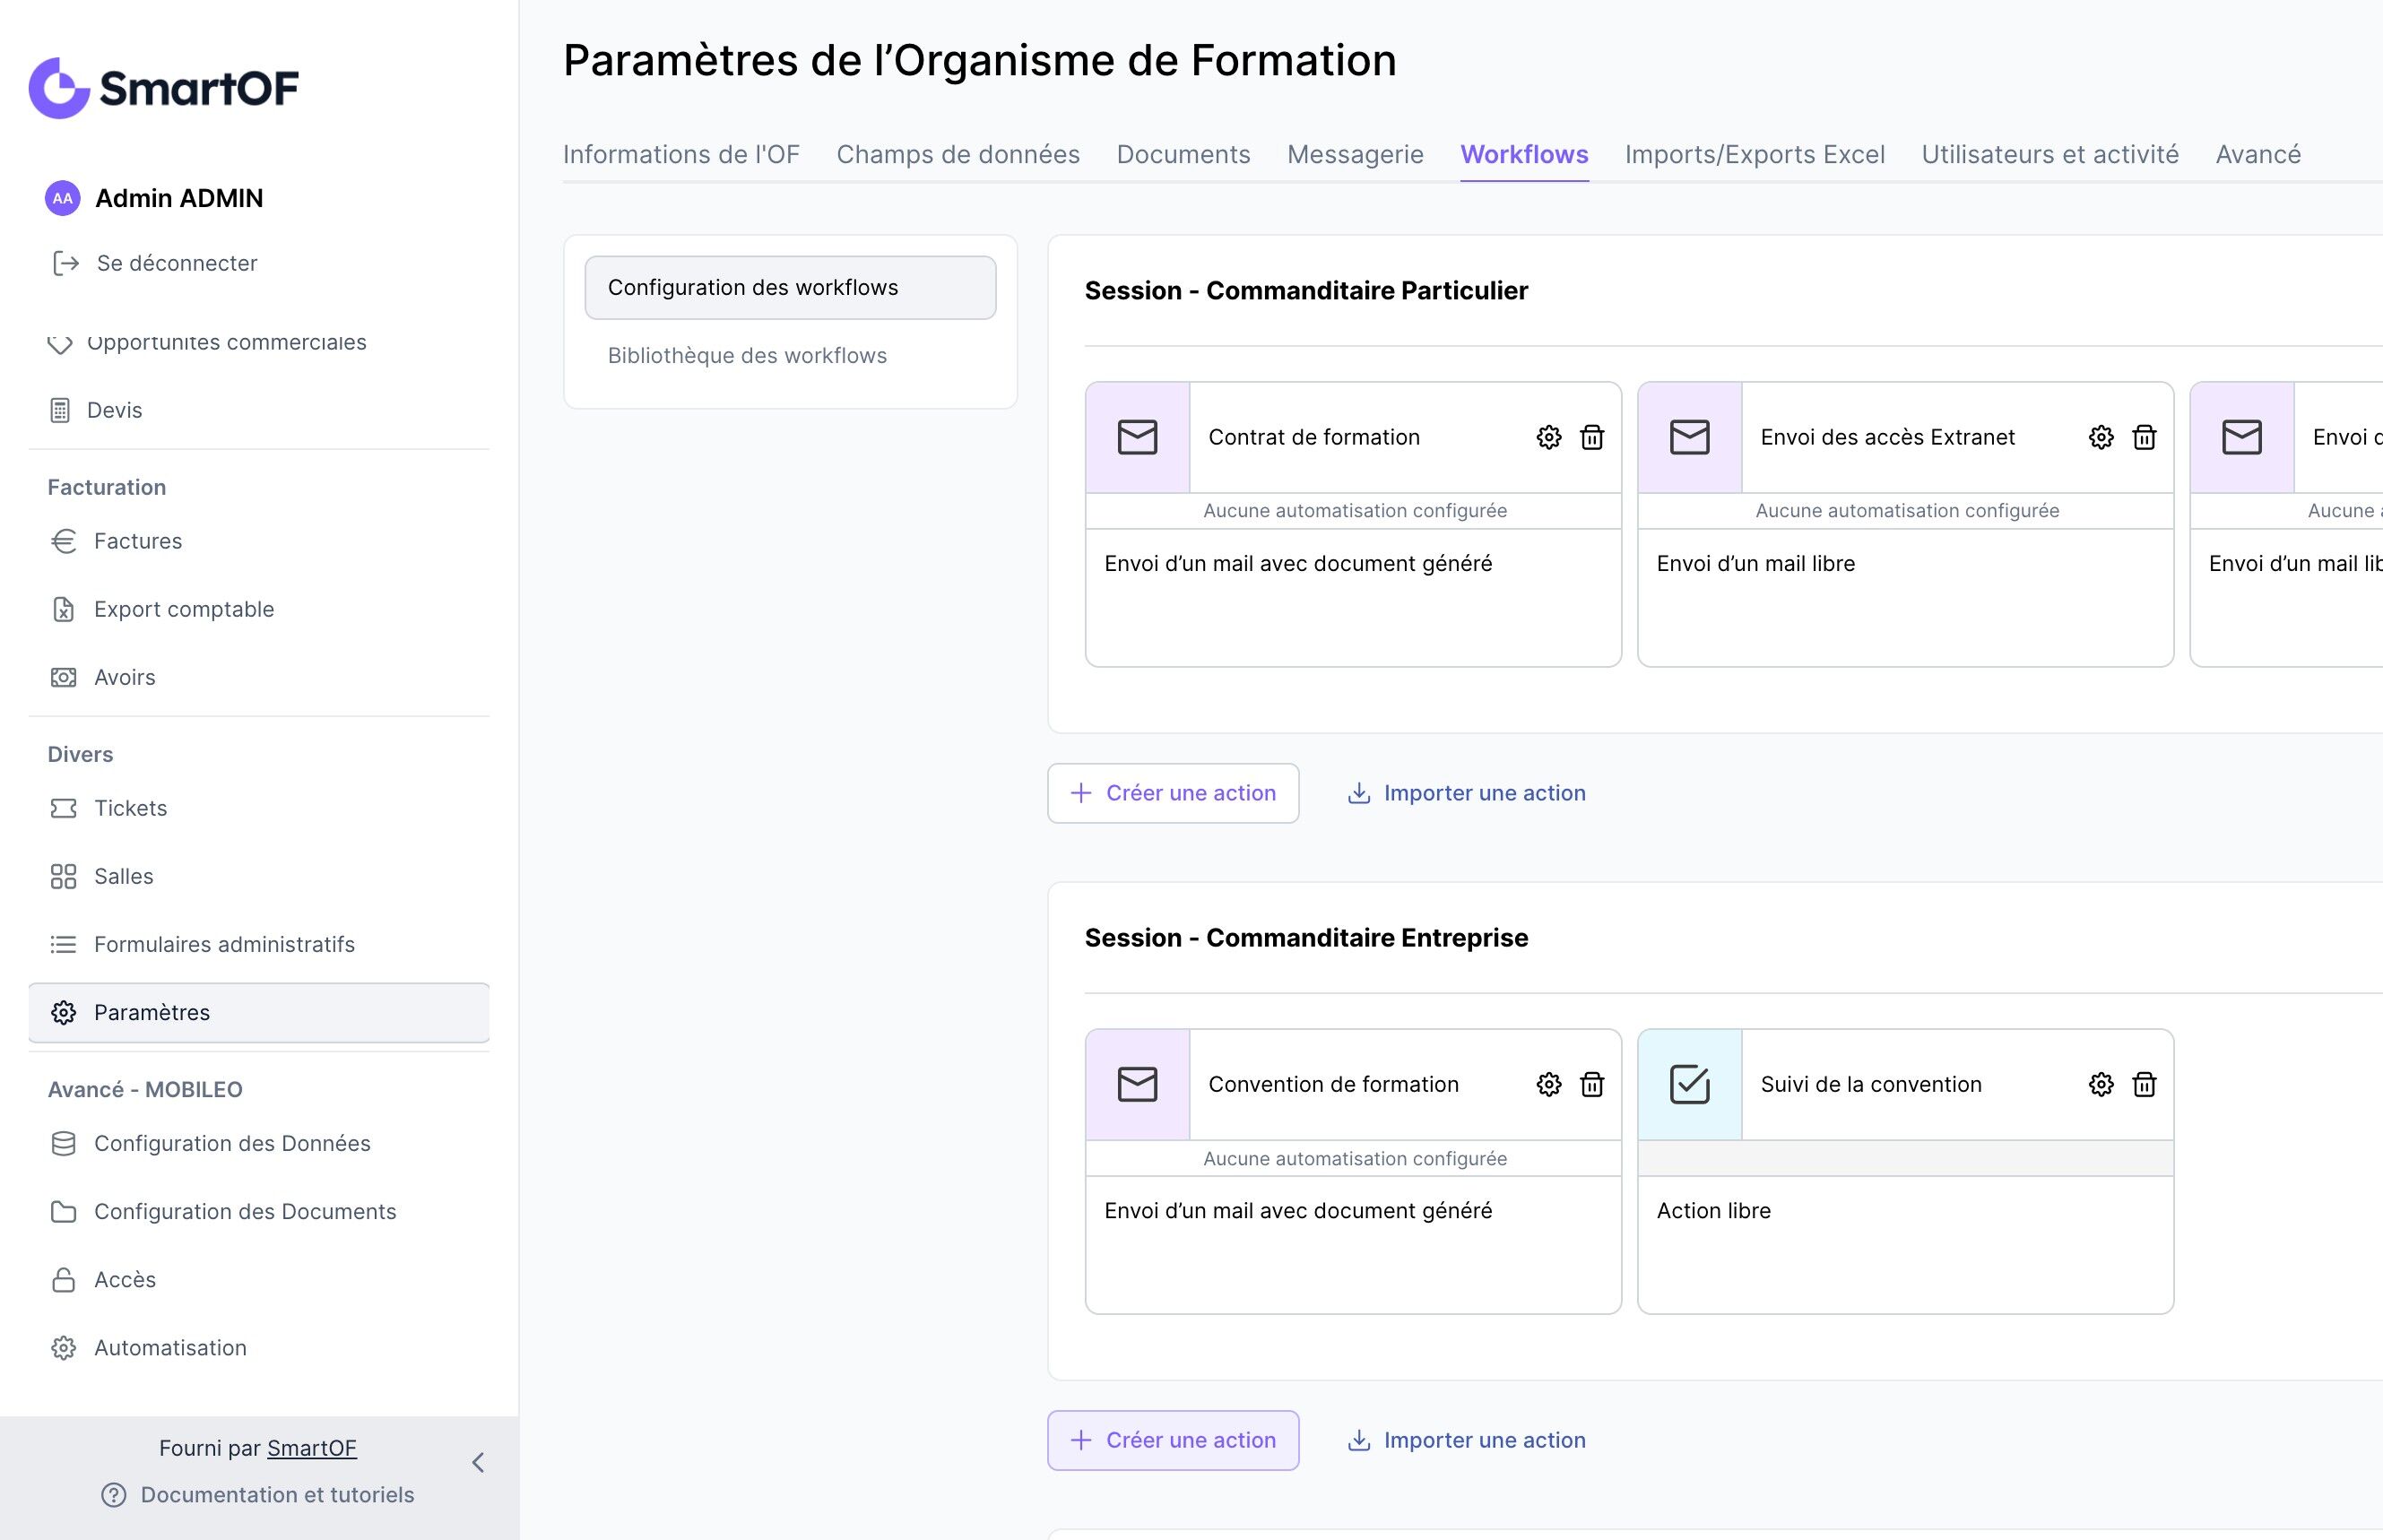The image size is (2383, 1540).
Task: Click the Suivi de la convention checkbox icon
Action: tap(1689, 1084)
